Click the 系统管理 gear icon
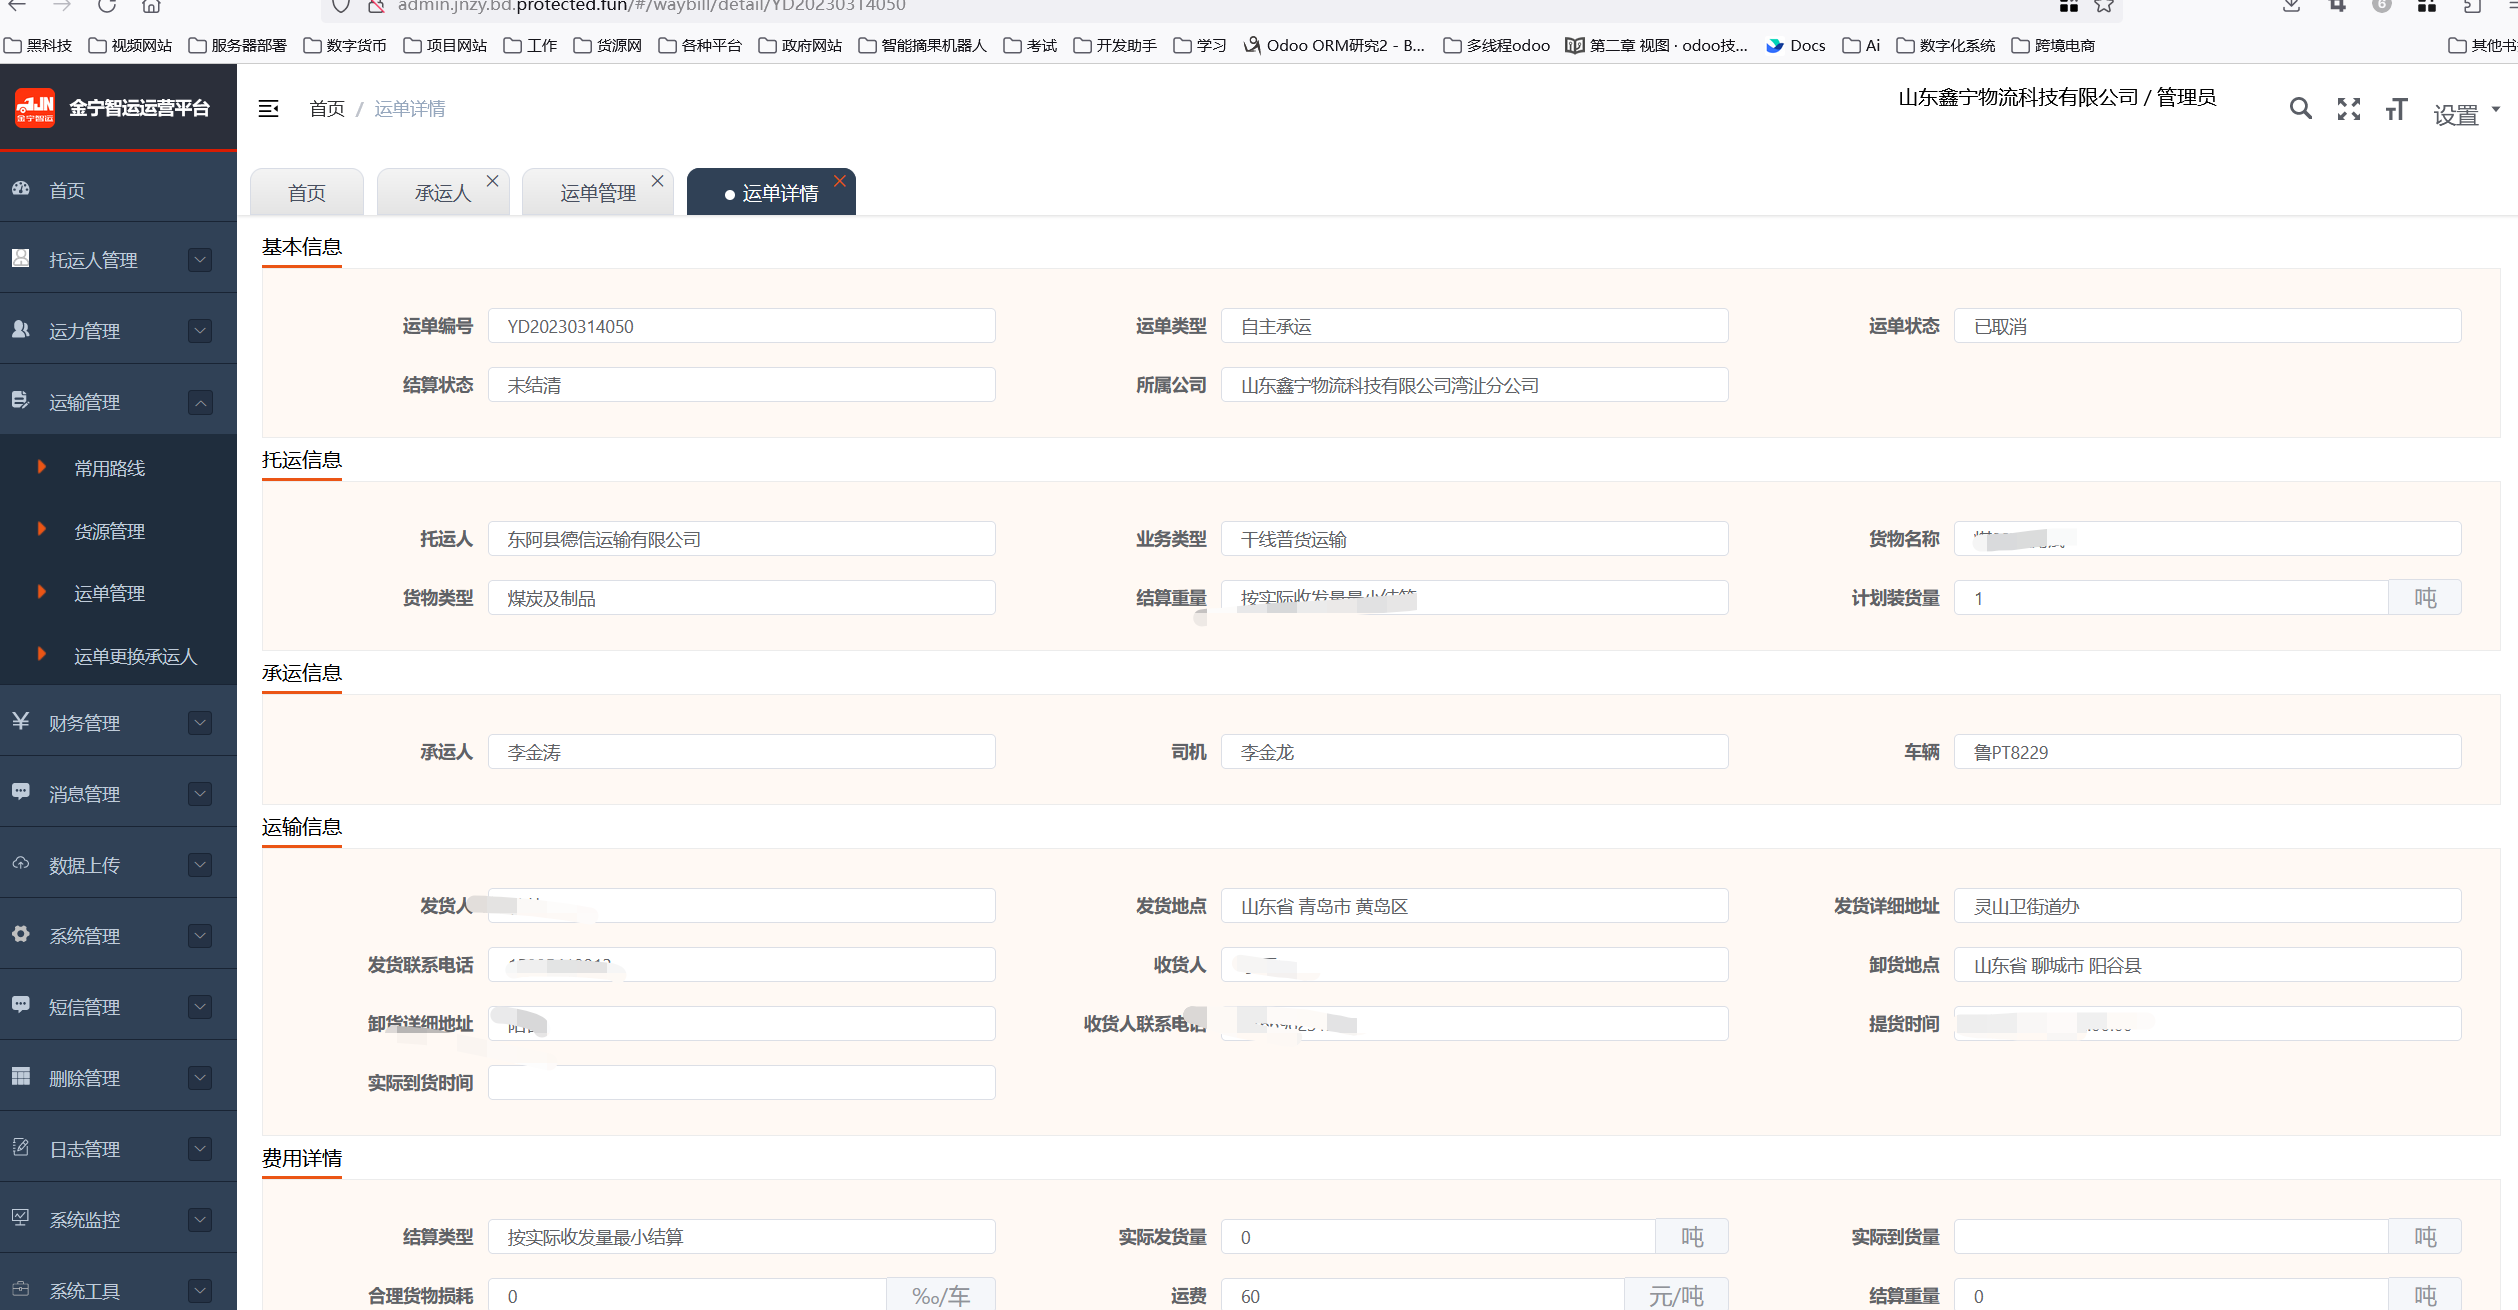This screenshot has width=2518, height=1310. [x=20, y=934]
